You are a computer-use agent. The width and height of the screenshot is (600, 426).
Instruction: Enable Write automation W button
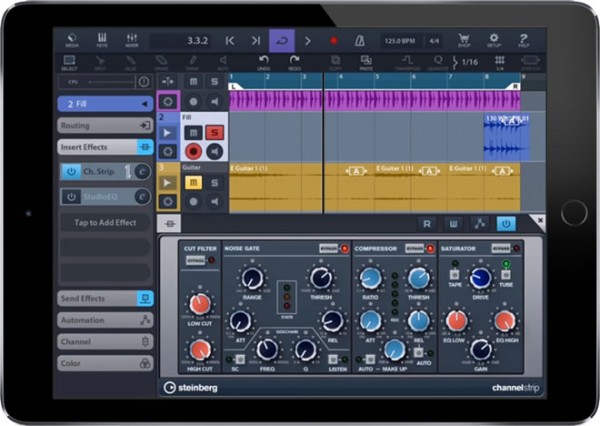(x=453, y=224)
